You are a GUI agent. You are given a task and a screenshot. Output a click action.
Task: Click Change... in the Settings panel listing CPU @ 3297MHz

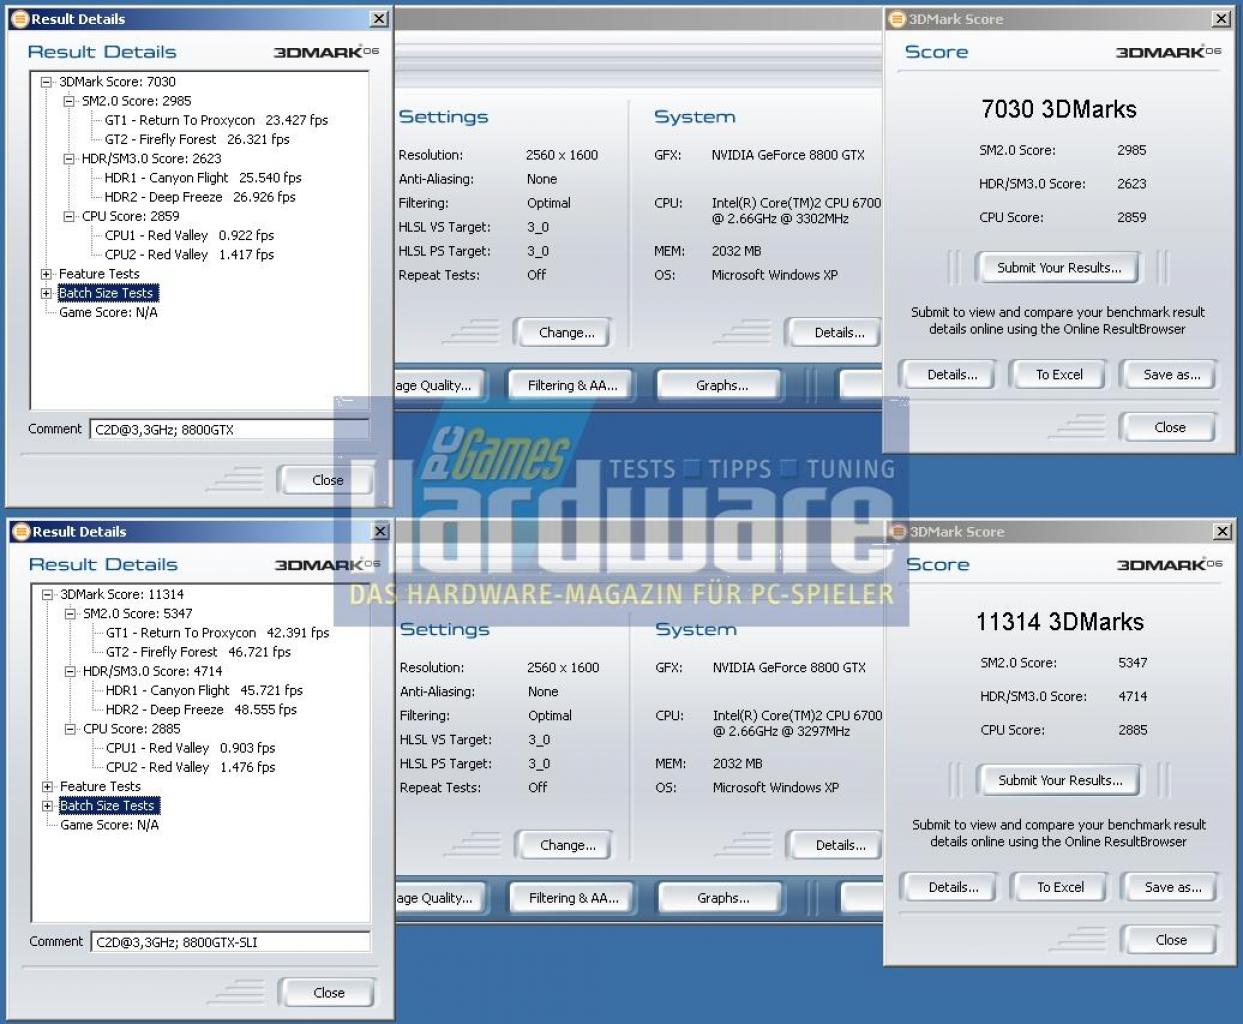pyautogui.click(x=567, y=846)
